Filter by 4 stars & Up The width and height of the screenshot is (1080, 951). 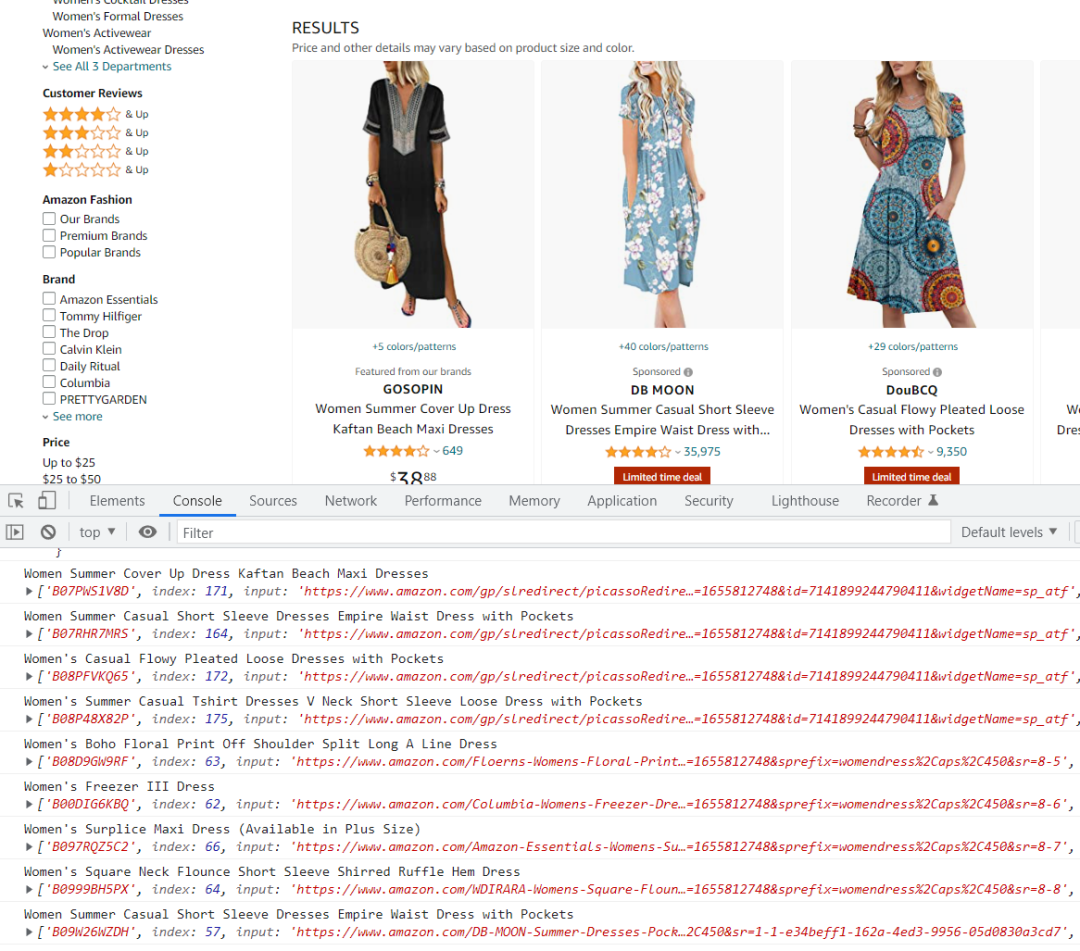pos(95,114)
